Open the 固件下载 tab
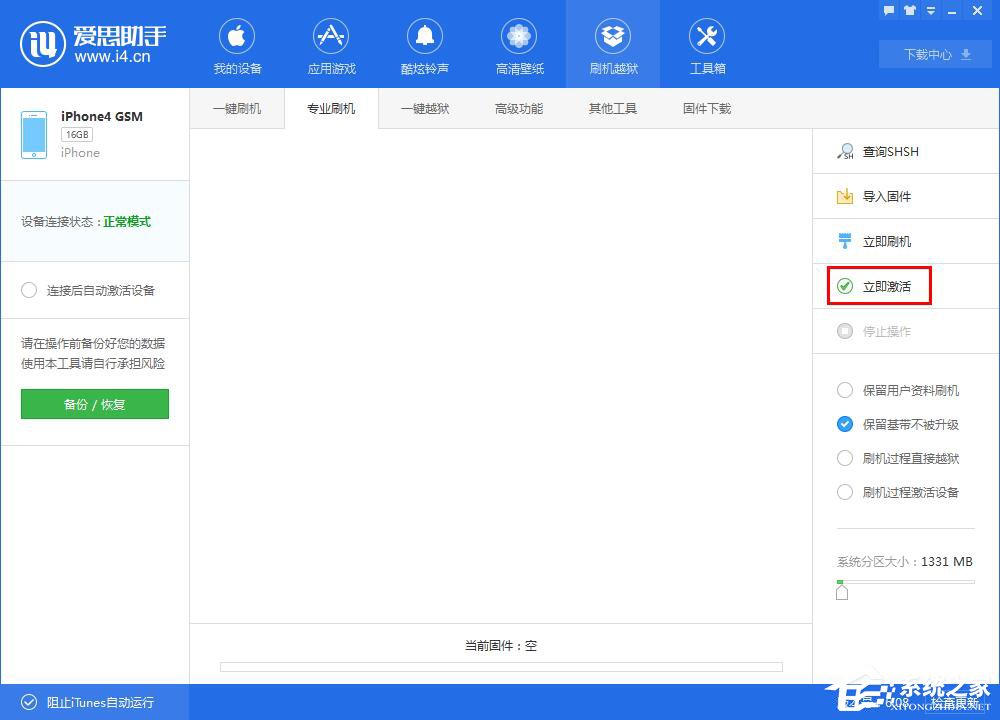1000x720 pixels. click(x=706, y=108)
